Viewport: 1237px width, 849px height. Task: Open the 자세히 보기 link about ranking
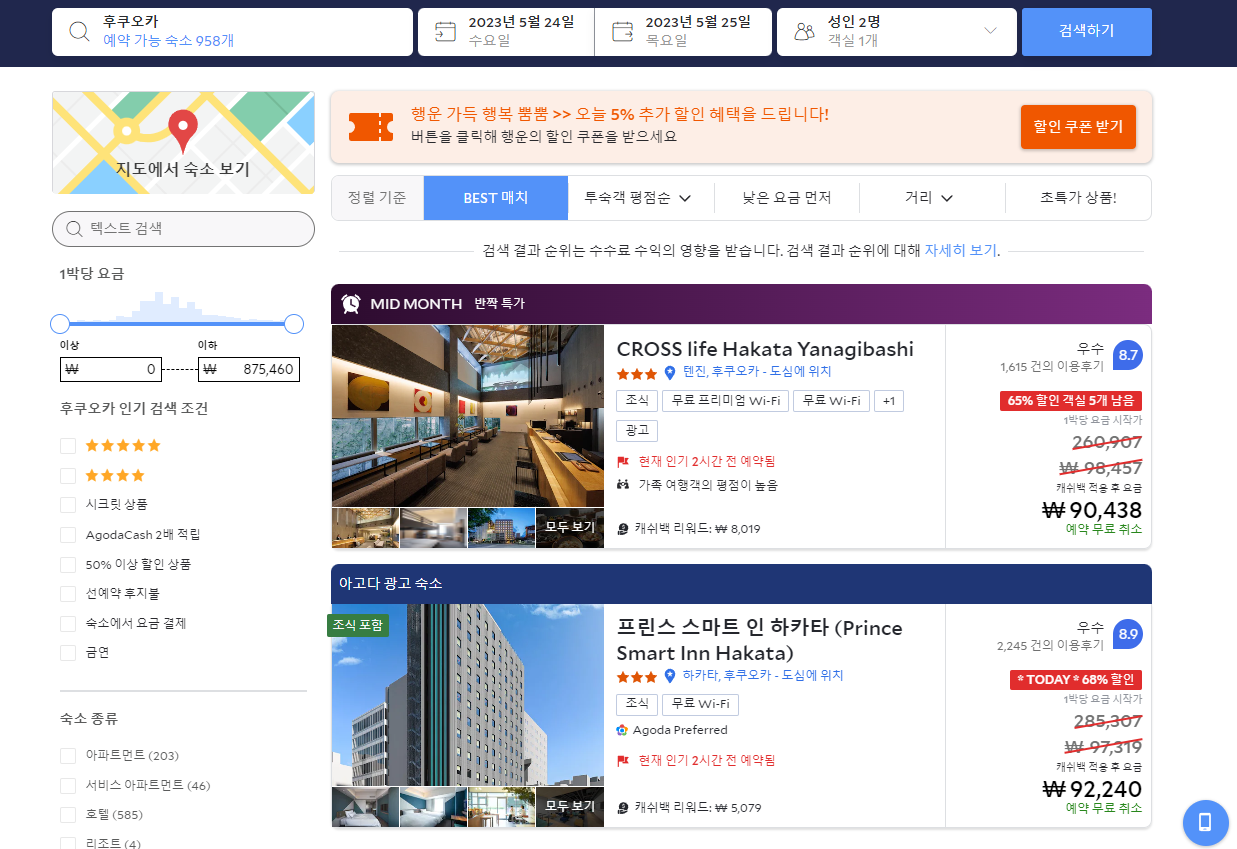point(960,251)
